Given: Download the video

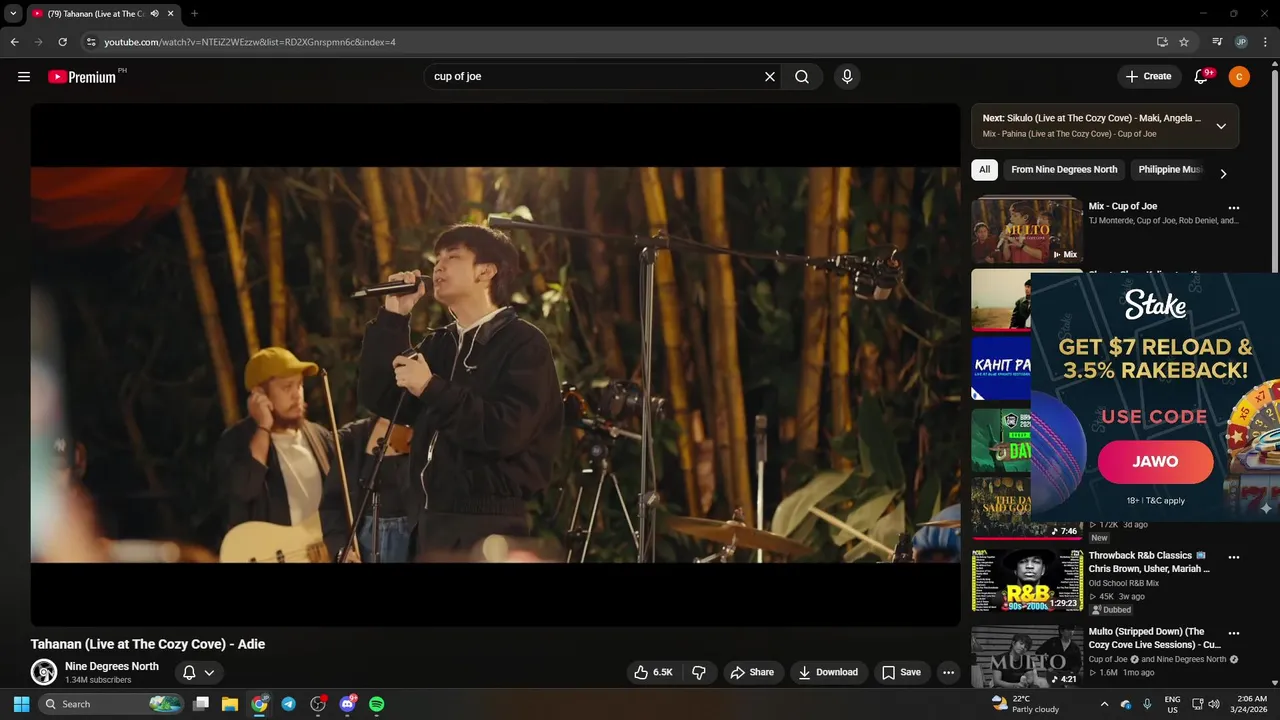Looking at the screenshot, I should coord(827,672).
